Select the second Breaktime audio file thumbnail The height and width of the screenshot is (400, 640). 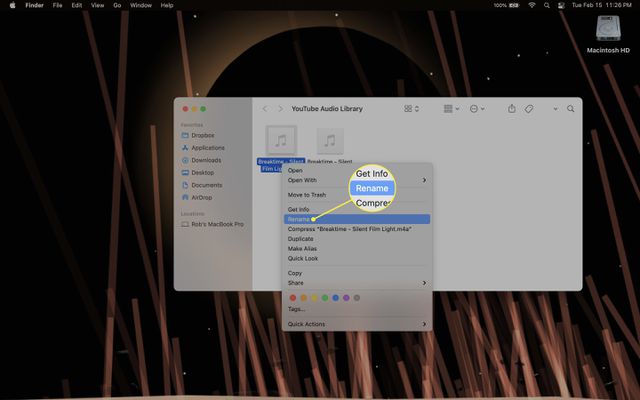pos(330,141)
